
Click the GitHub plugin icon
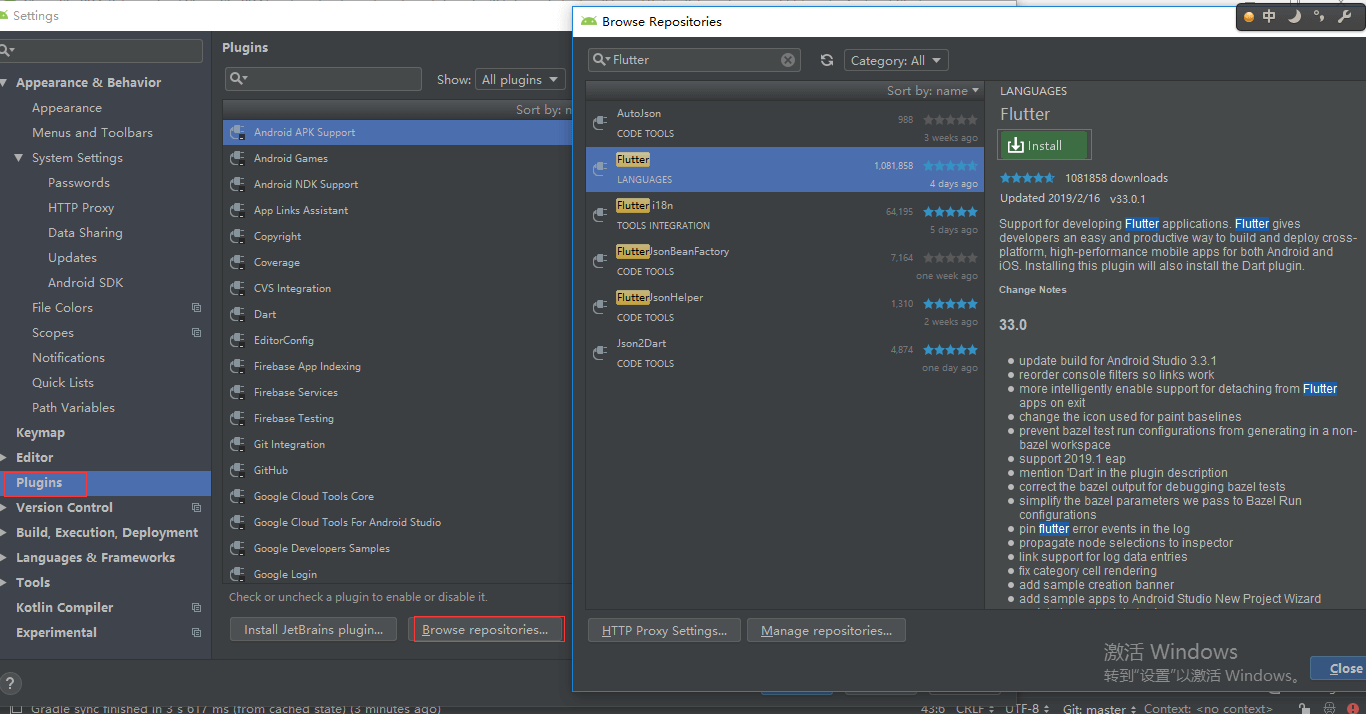click(238, 470)
